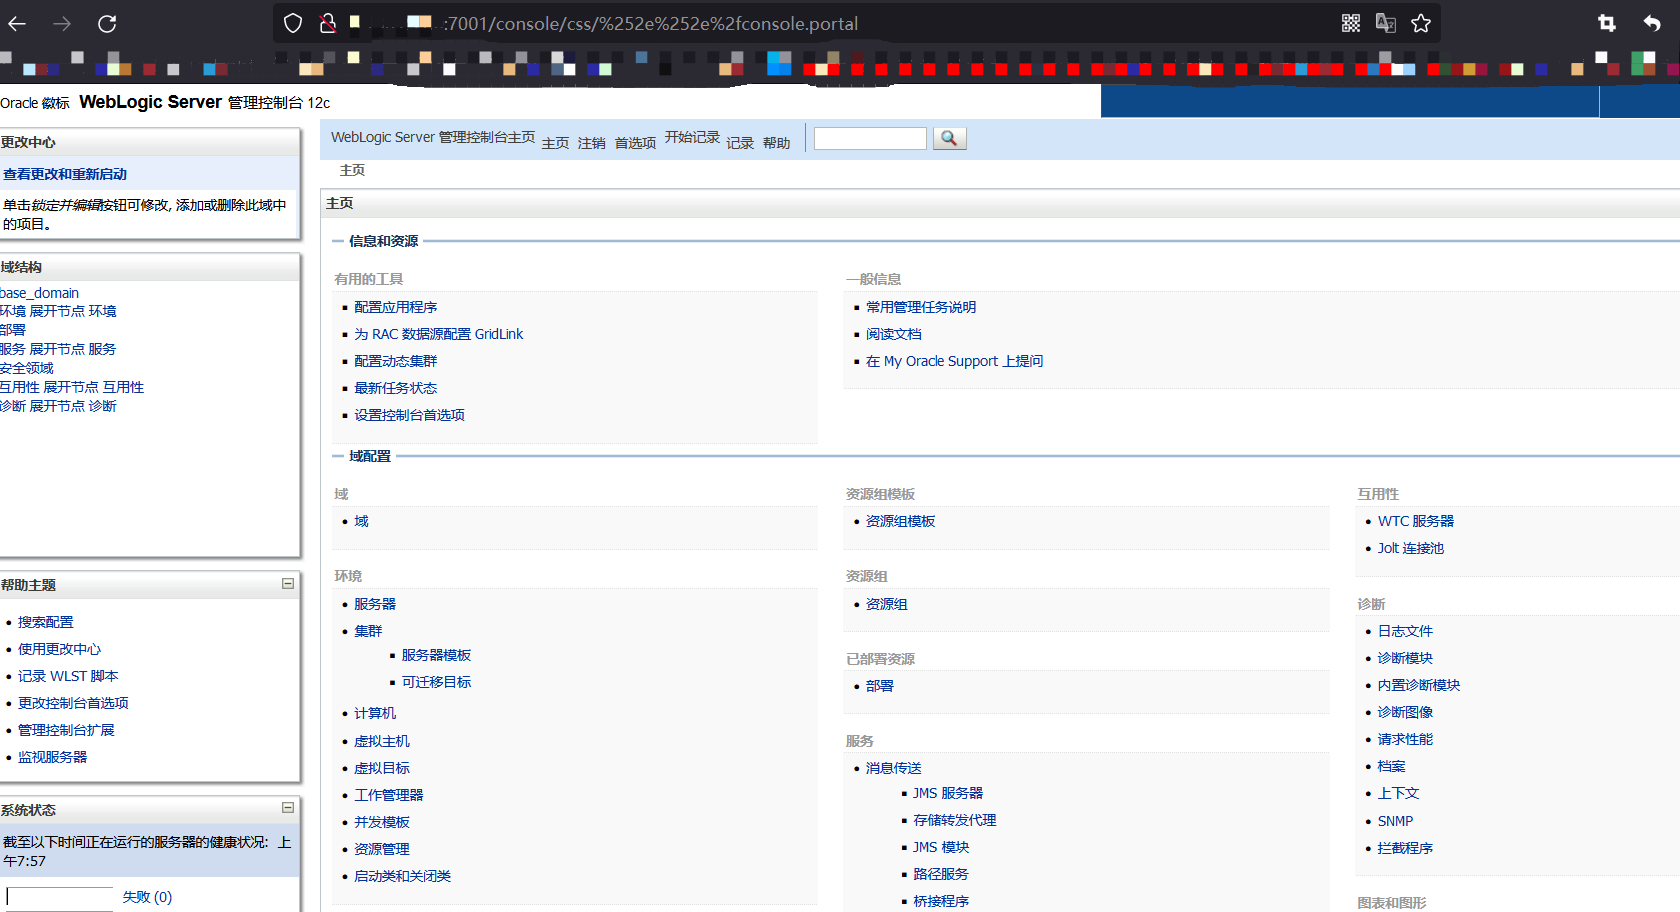Reload the page with refresh icon

pos(107,23)
